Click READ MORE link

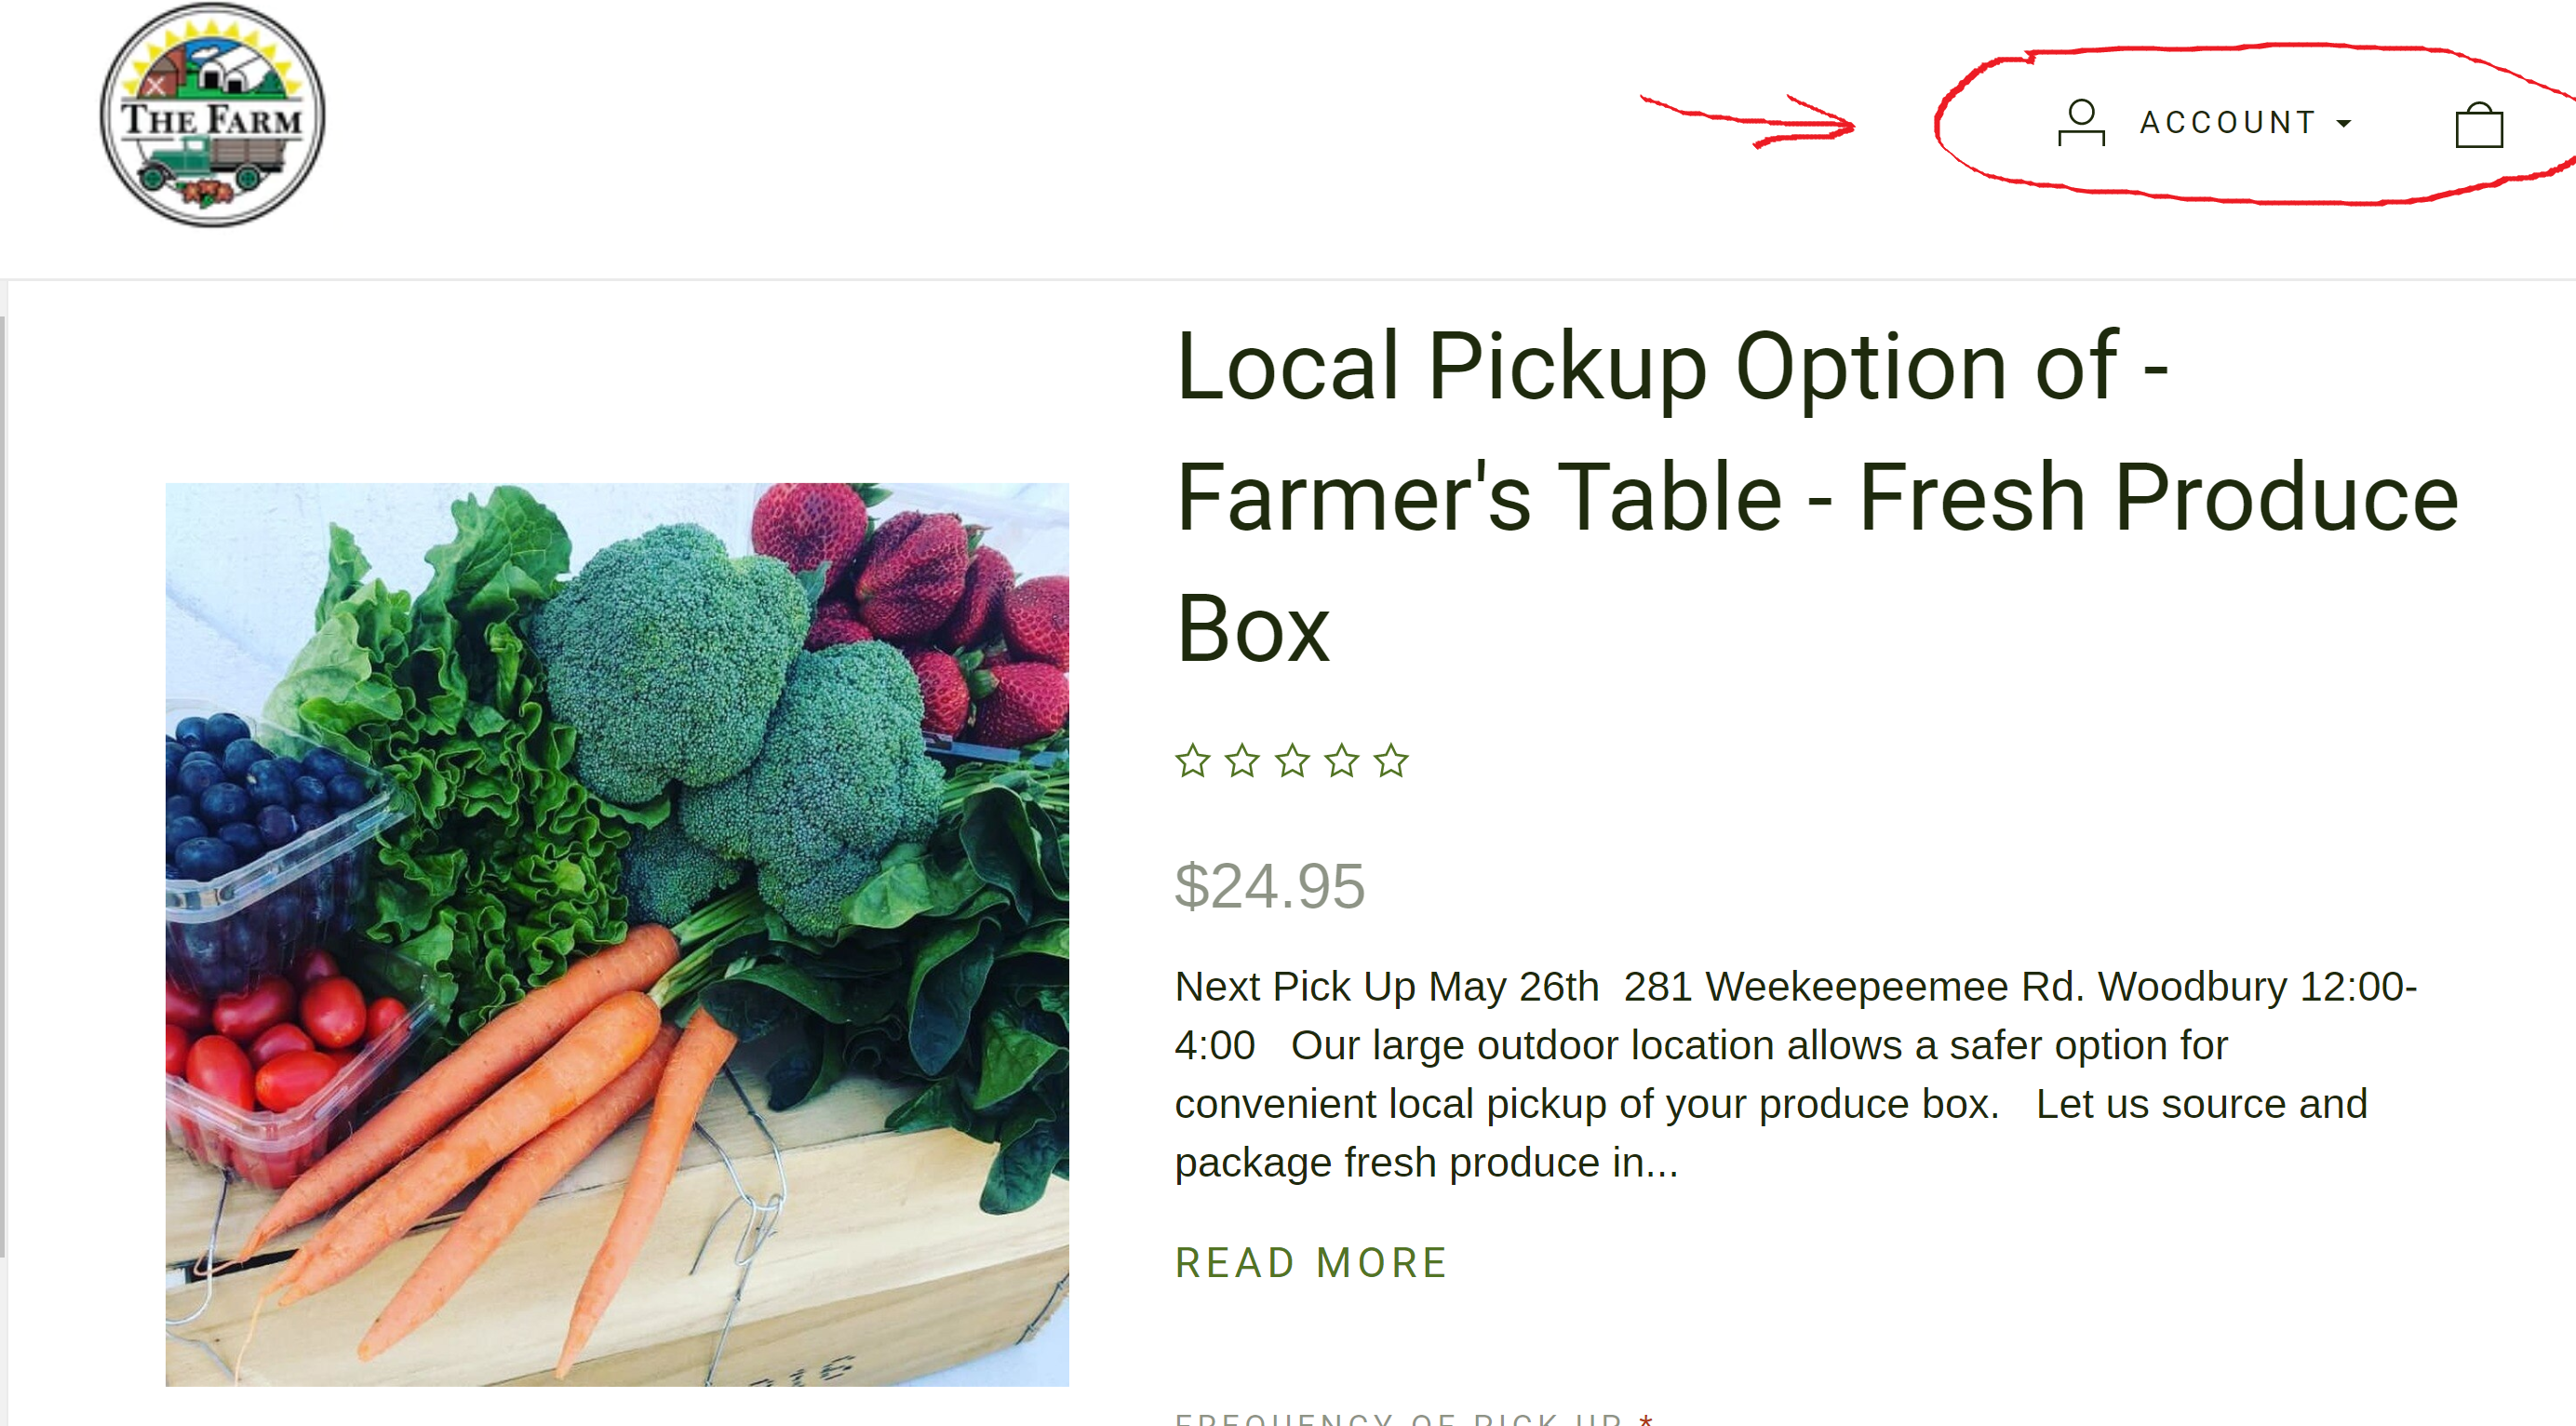click(1311, 1262)
